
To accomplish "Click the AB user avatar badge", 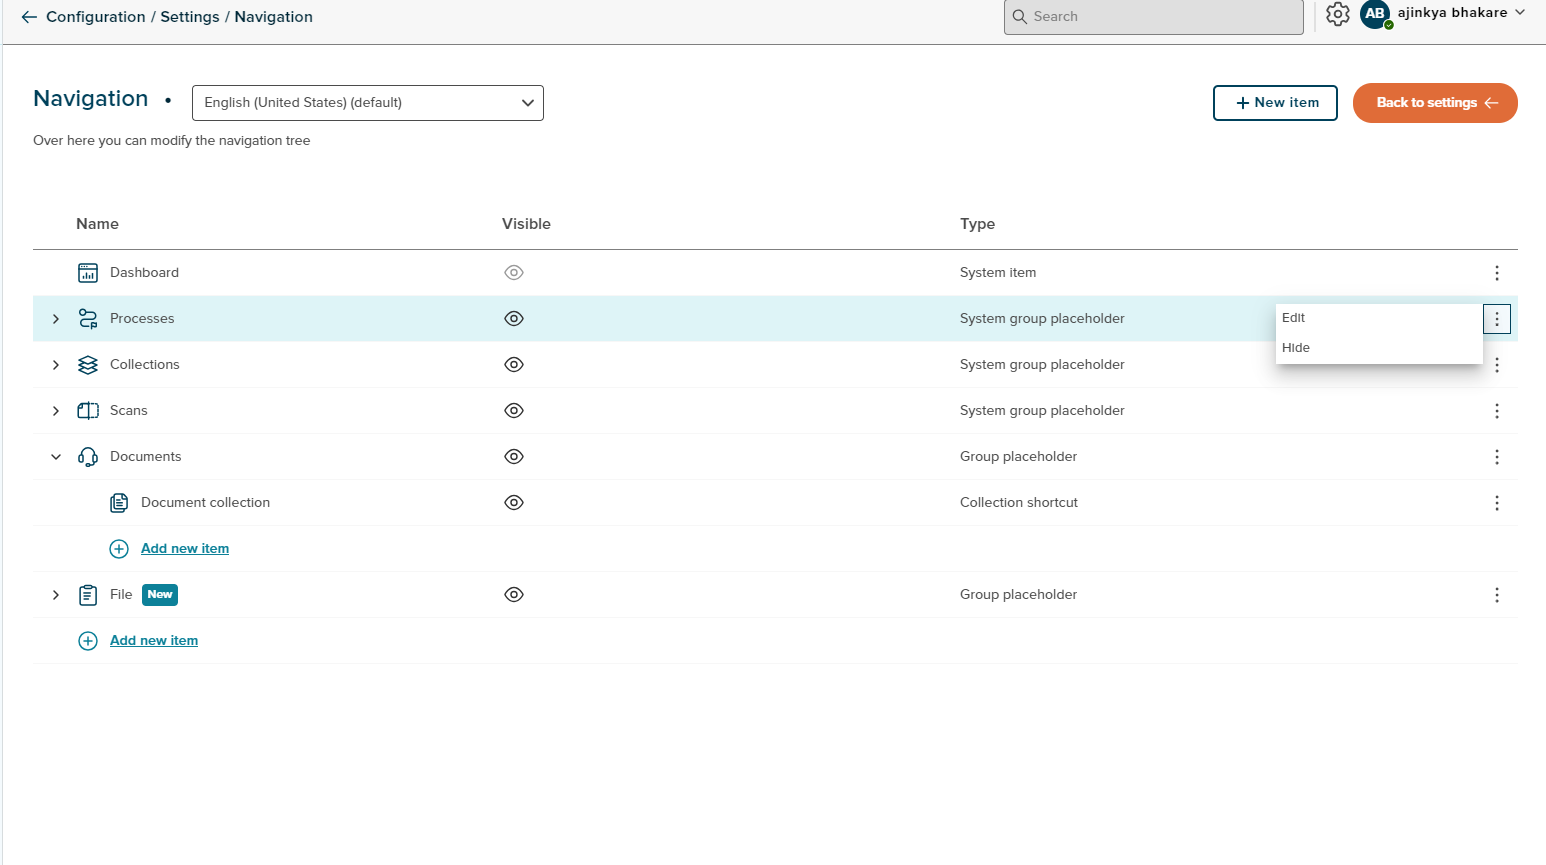I will tap(1375, 15).
